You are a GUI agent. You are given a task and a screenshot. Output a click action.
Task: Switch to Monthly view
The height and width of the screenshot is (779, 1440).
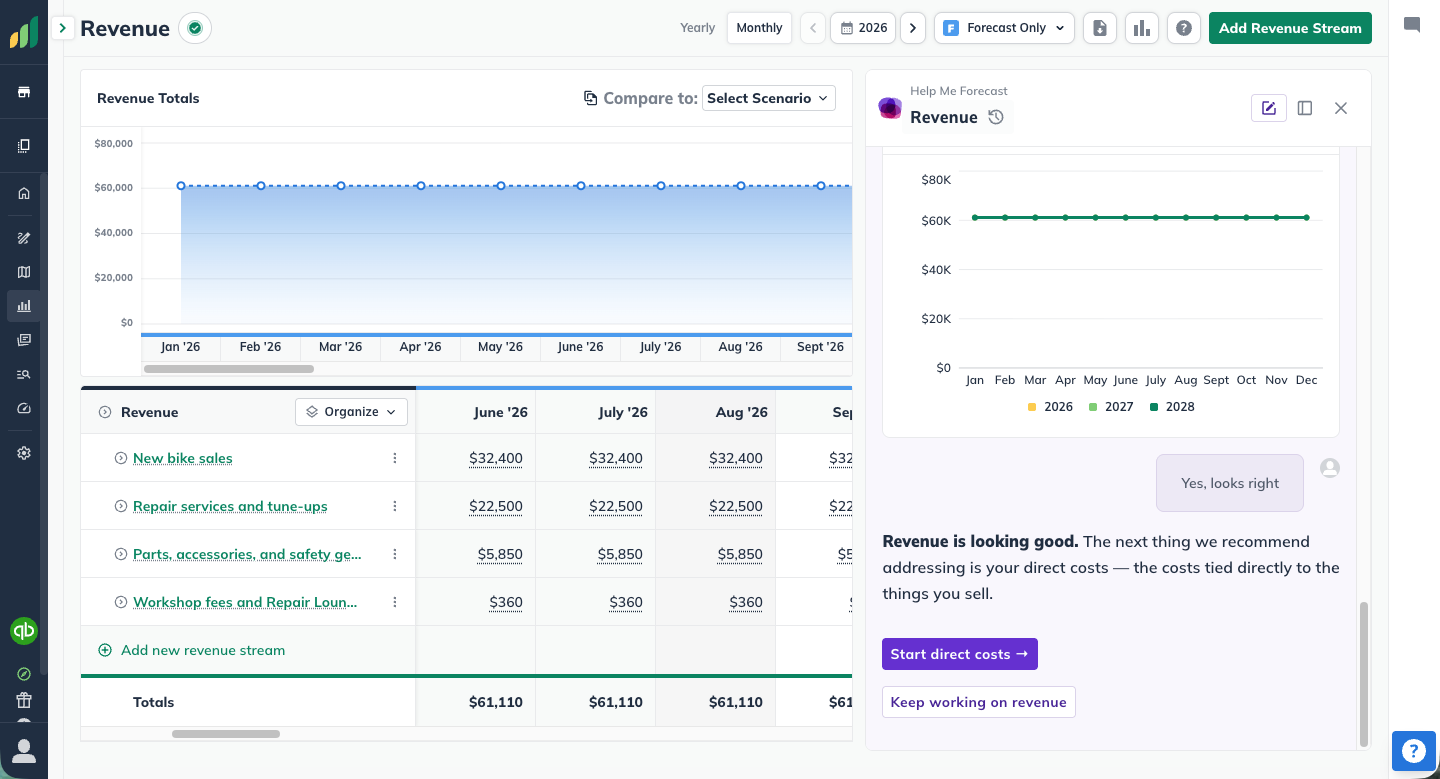pos(759,28)
